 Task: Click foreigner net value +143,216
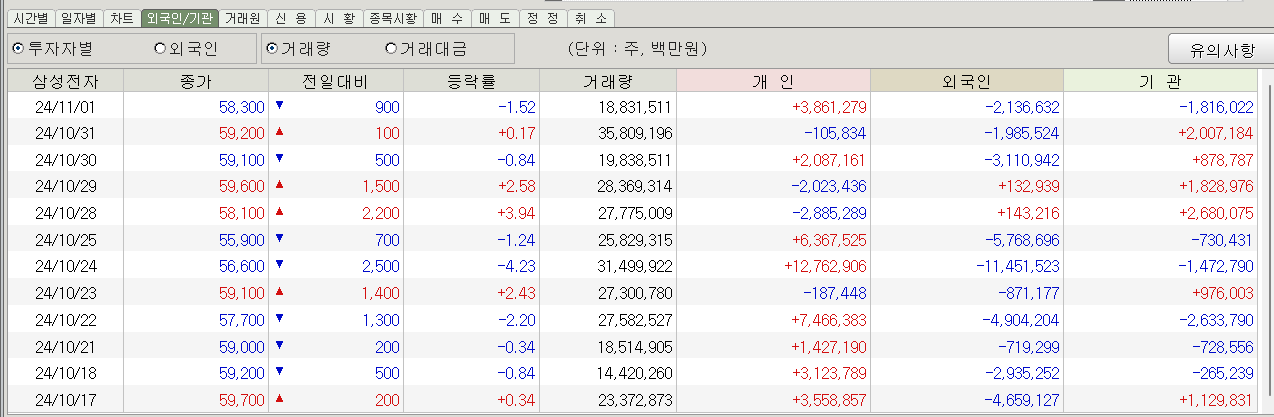(x=1027, y=213)
